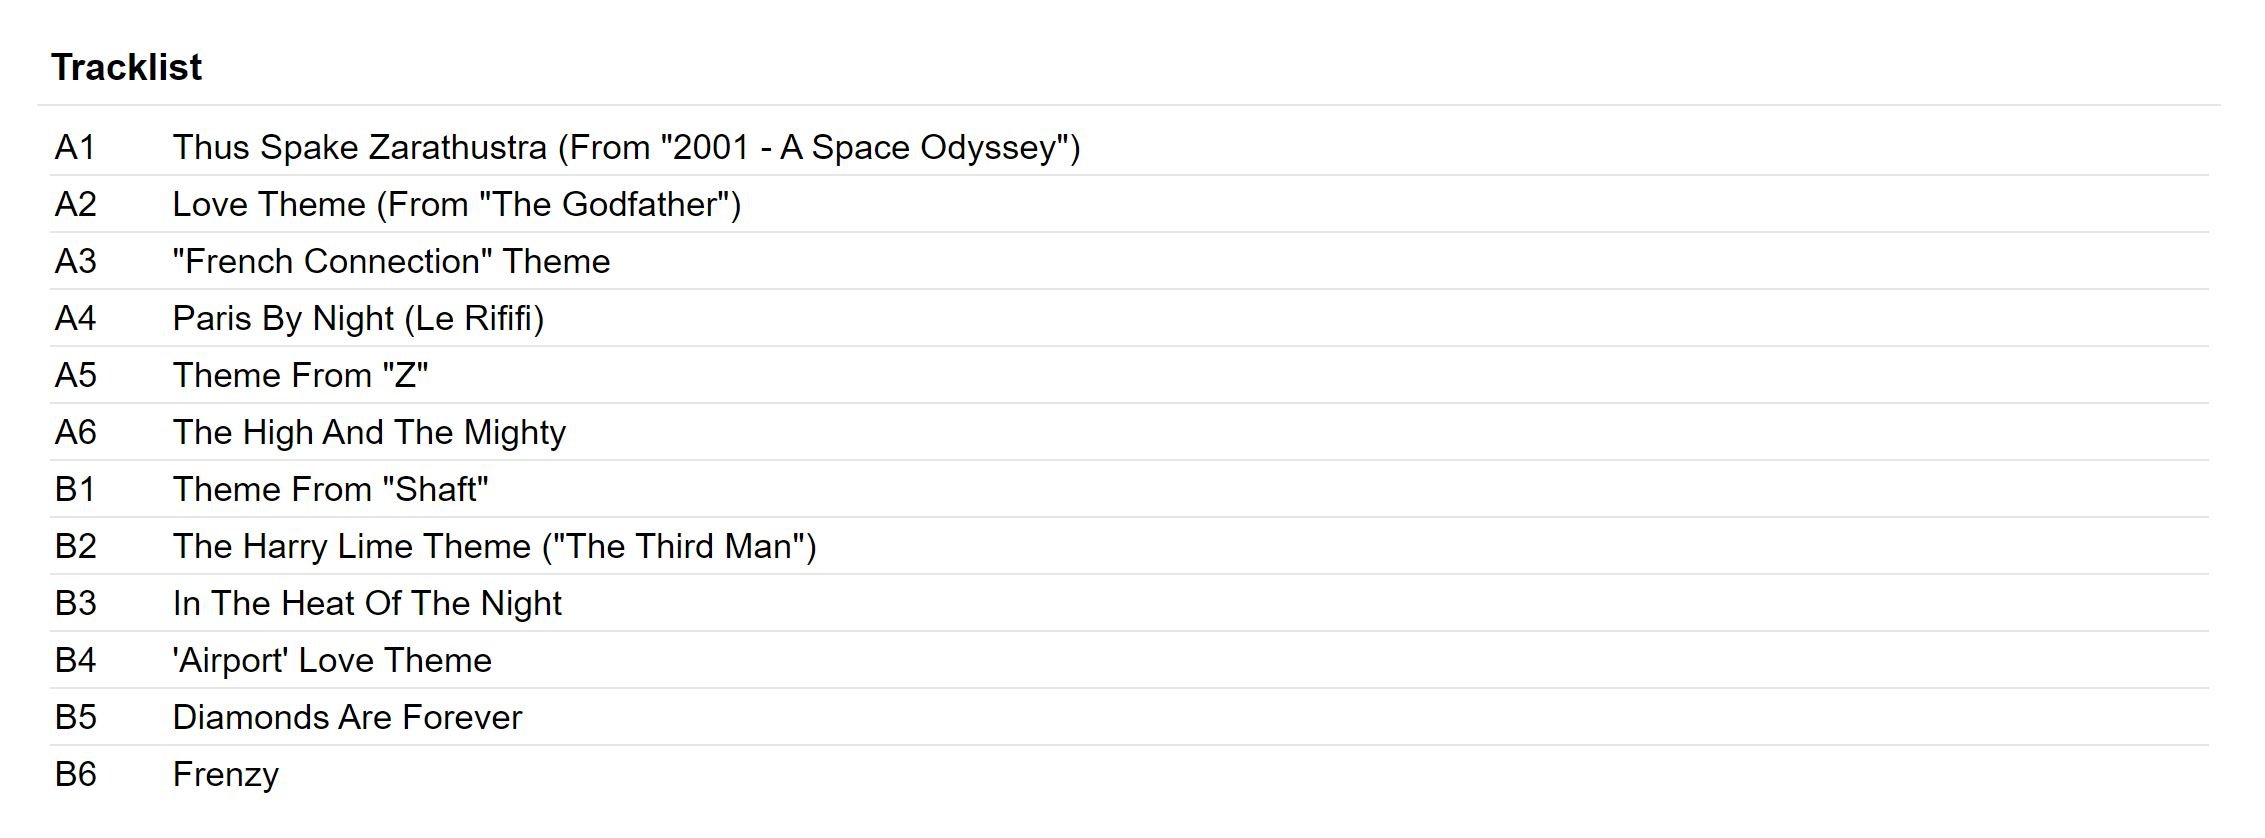Click the Tracklist heading
Image resolution: width=2265 pixels, height=838 pixels.
click(126, 67)
